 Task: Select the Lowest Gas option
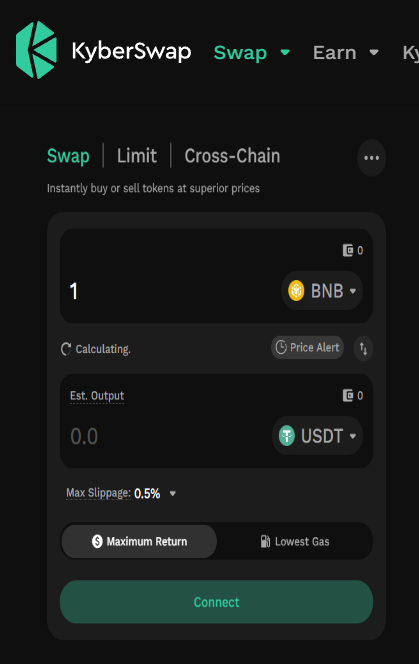point(295,541)
